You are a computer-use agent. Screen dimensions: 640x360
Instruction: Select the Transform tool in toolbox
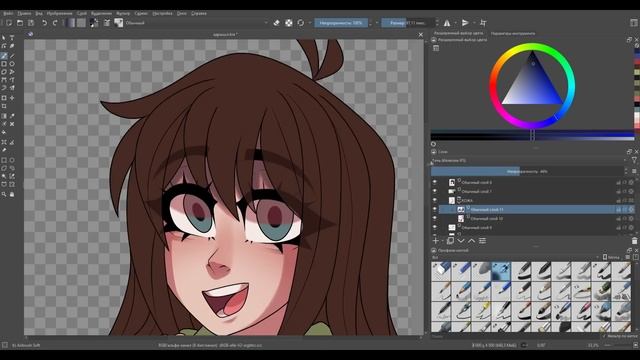4,98
